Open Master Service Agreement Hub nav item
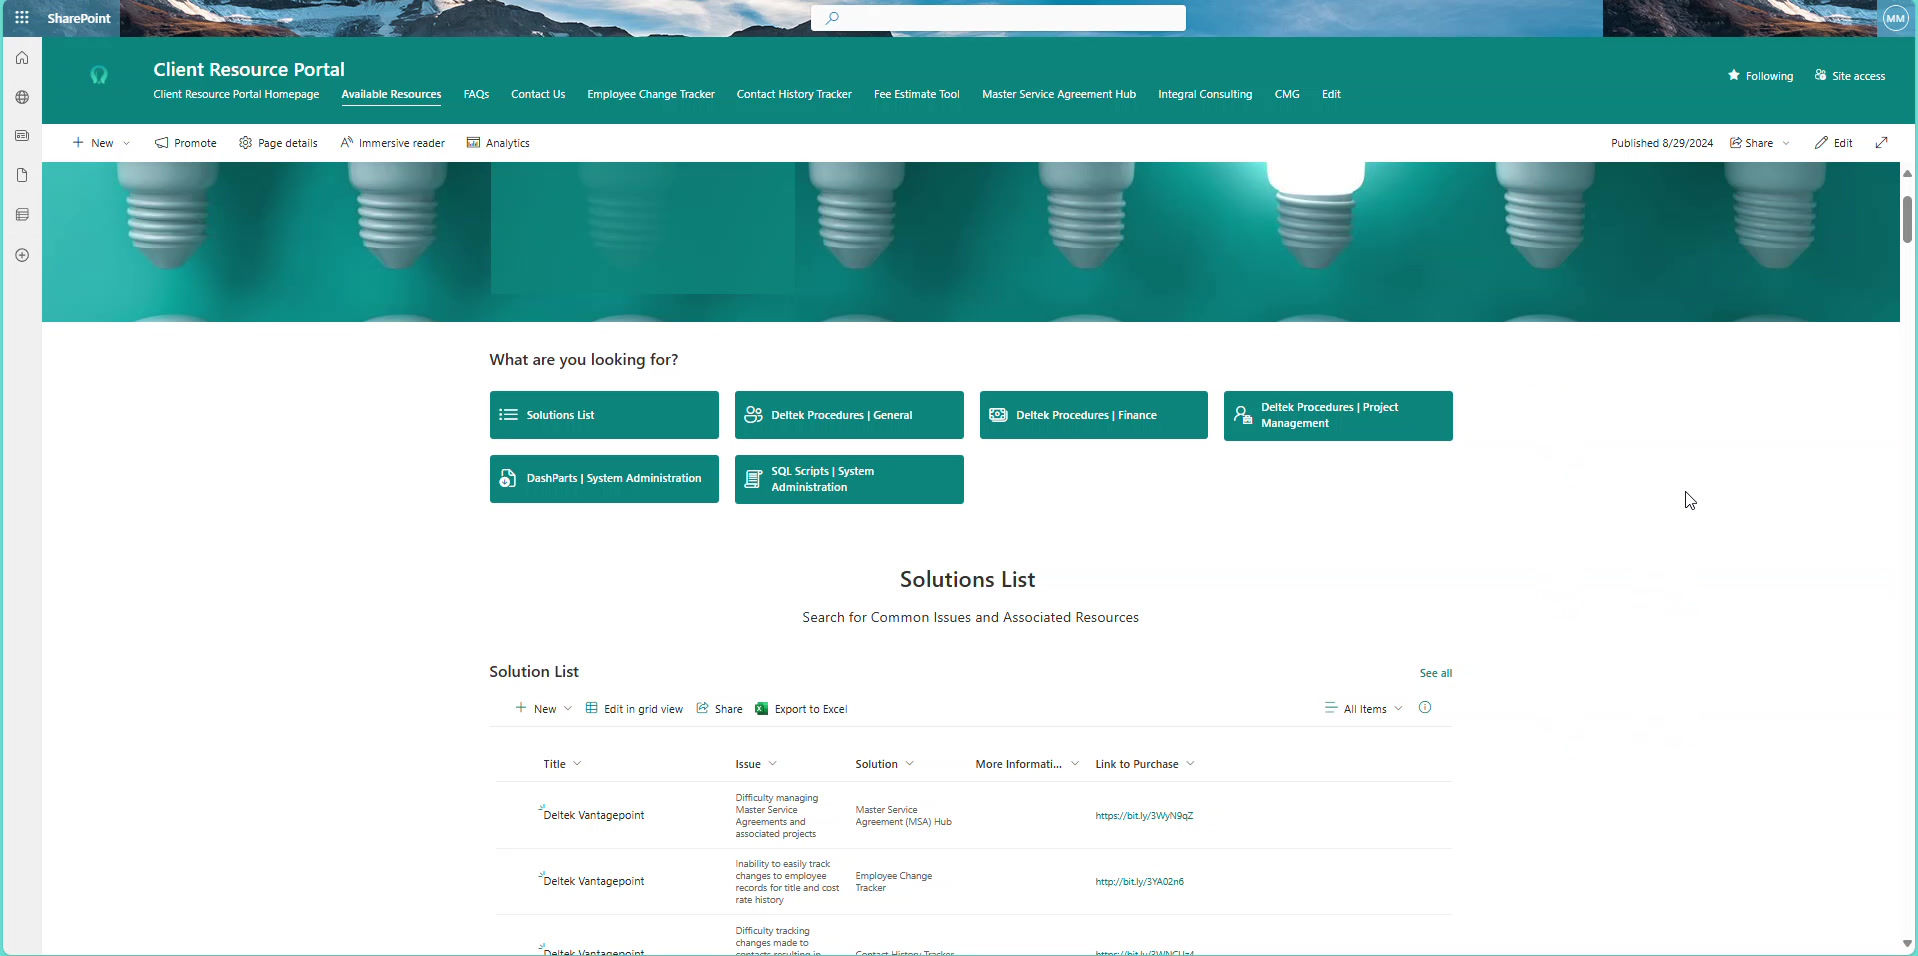This screenshot has height=956, width=1918. 1058,94
